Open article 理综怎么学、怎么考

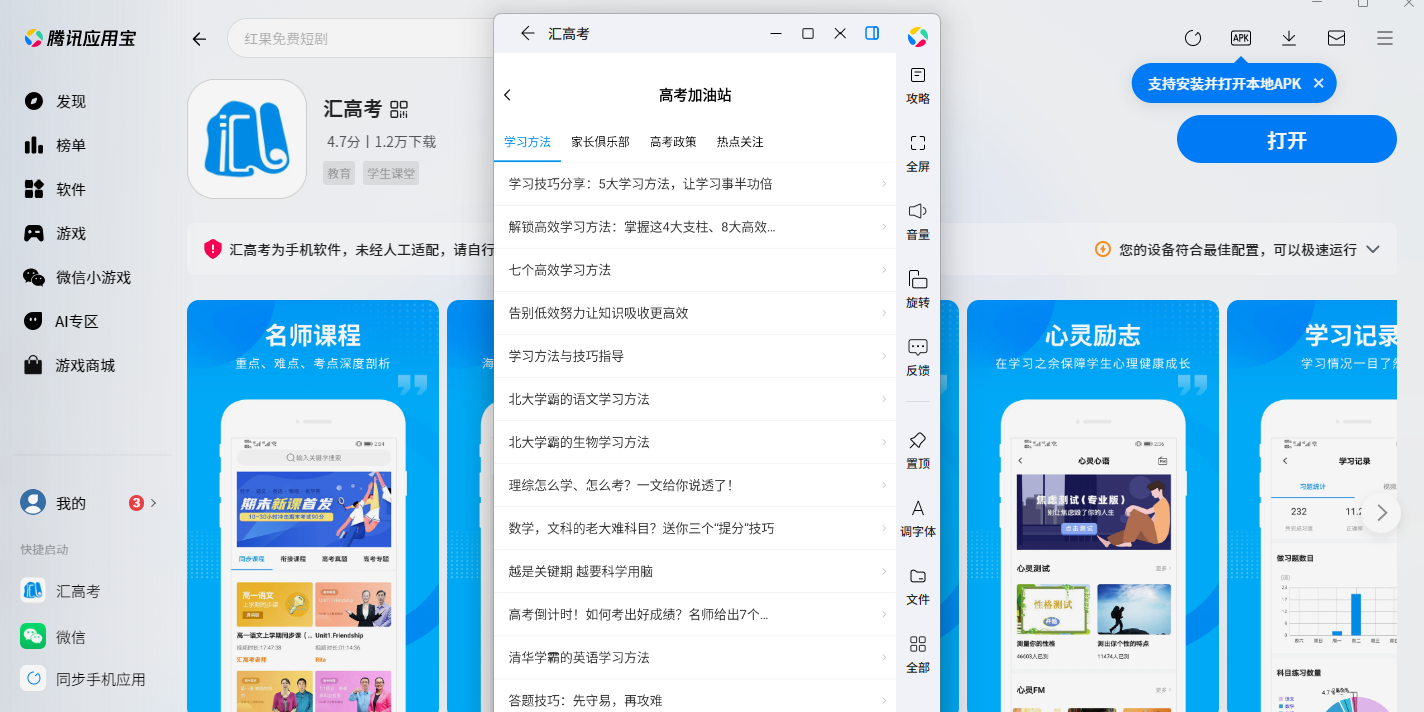695,485
